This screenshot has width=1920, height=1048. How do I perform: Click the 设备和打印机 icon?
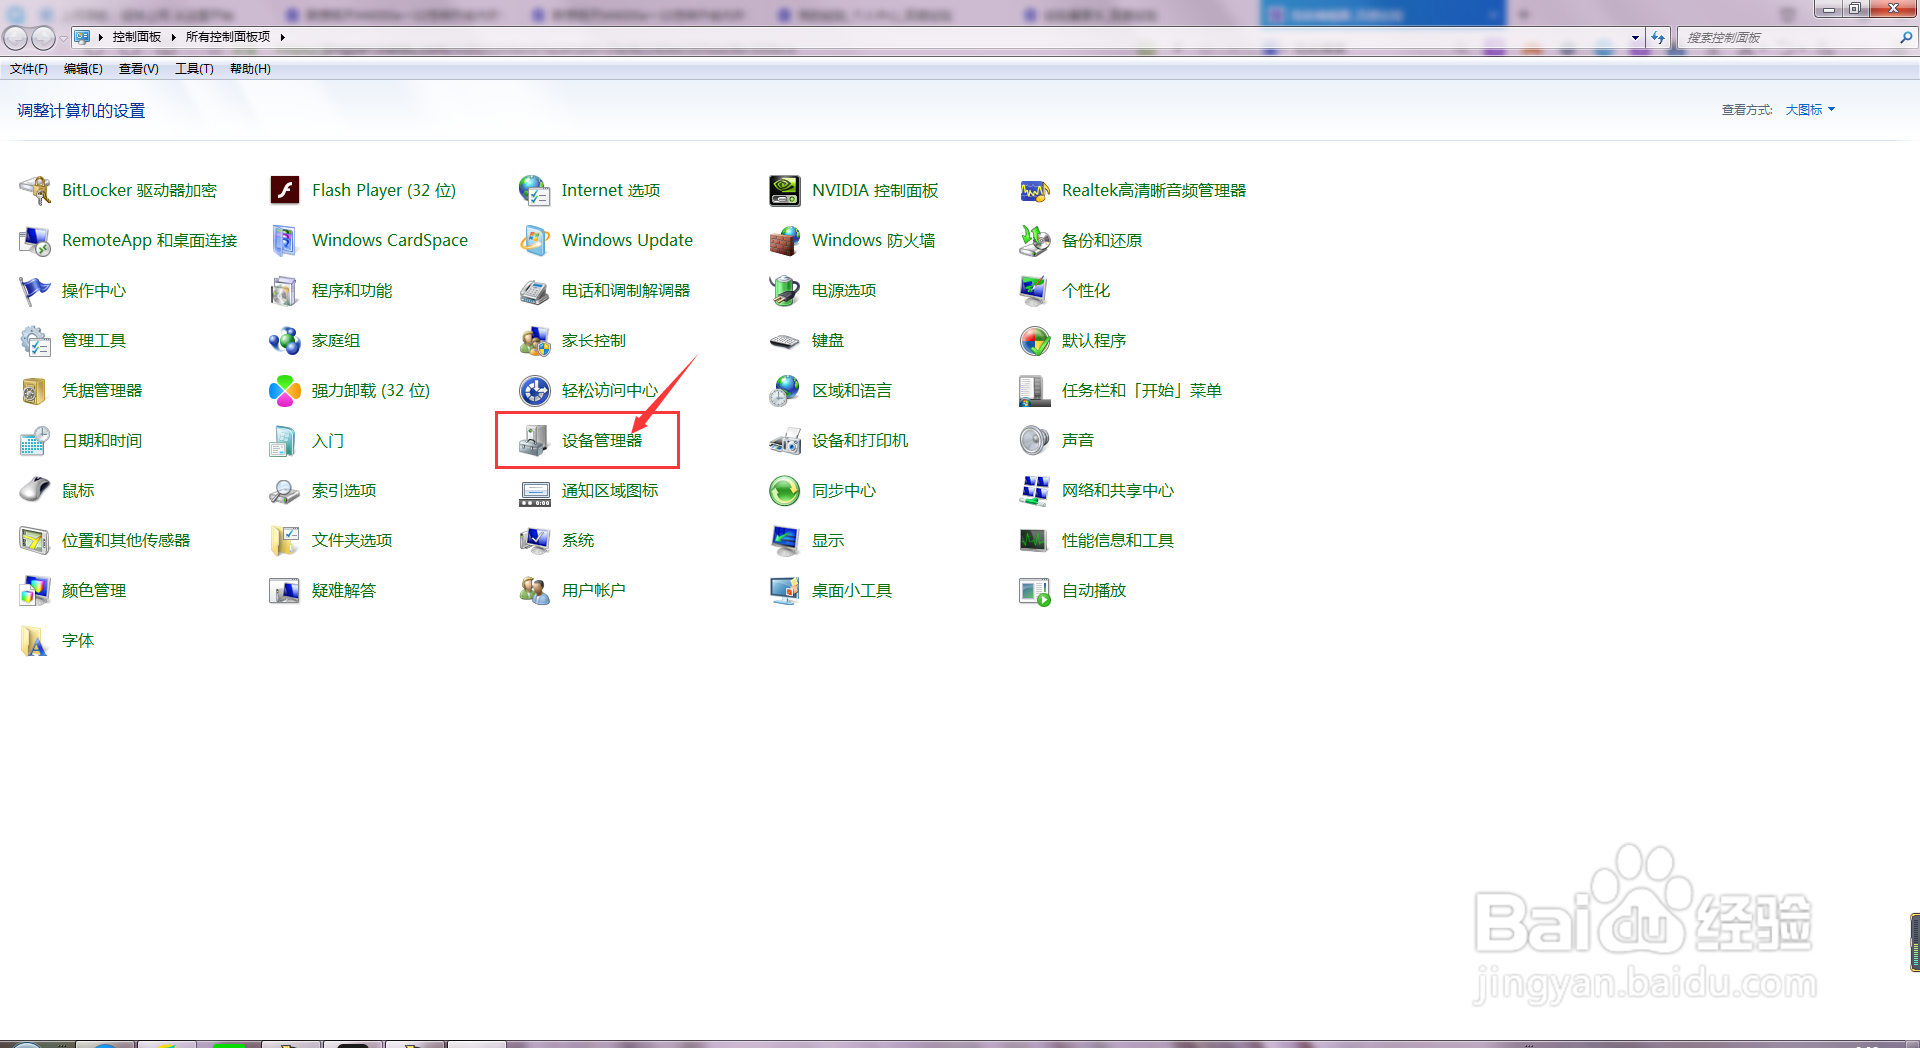[x=785, y=440]
